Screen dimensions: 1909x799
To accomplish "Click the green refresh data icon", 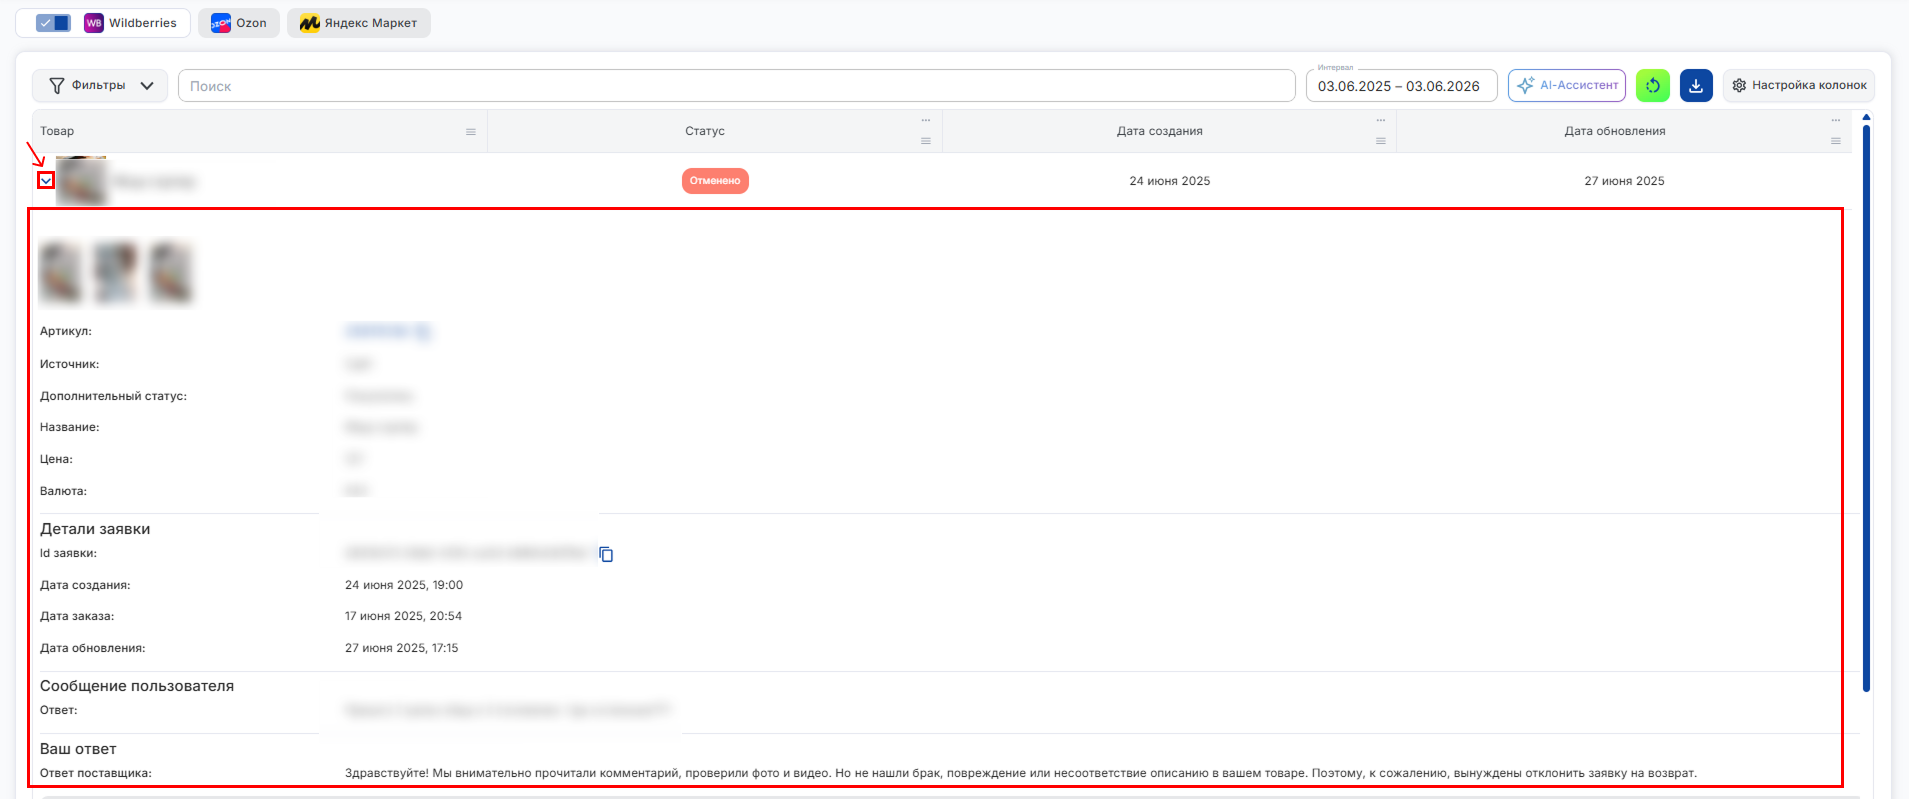I will pos(1652,86).
